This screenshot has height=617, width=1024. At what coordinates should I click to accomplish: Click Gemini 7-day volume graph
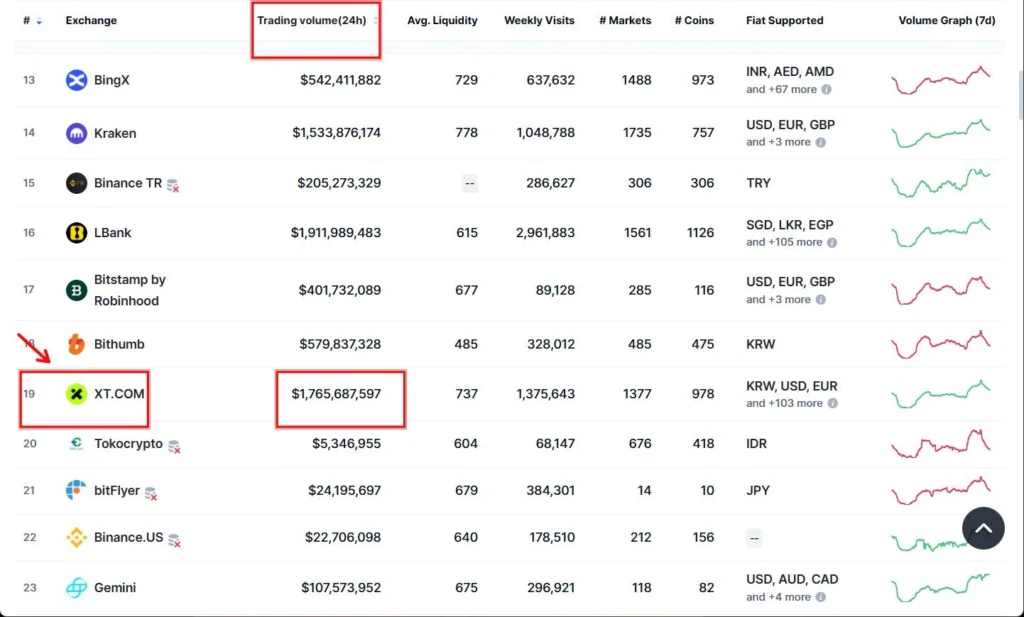click(x=941, y=588)
